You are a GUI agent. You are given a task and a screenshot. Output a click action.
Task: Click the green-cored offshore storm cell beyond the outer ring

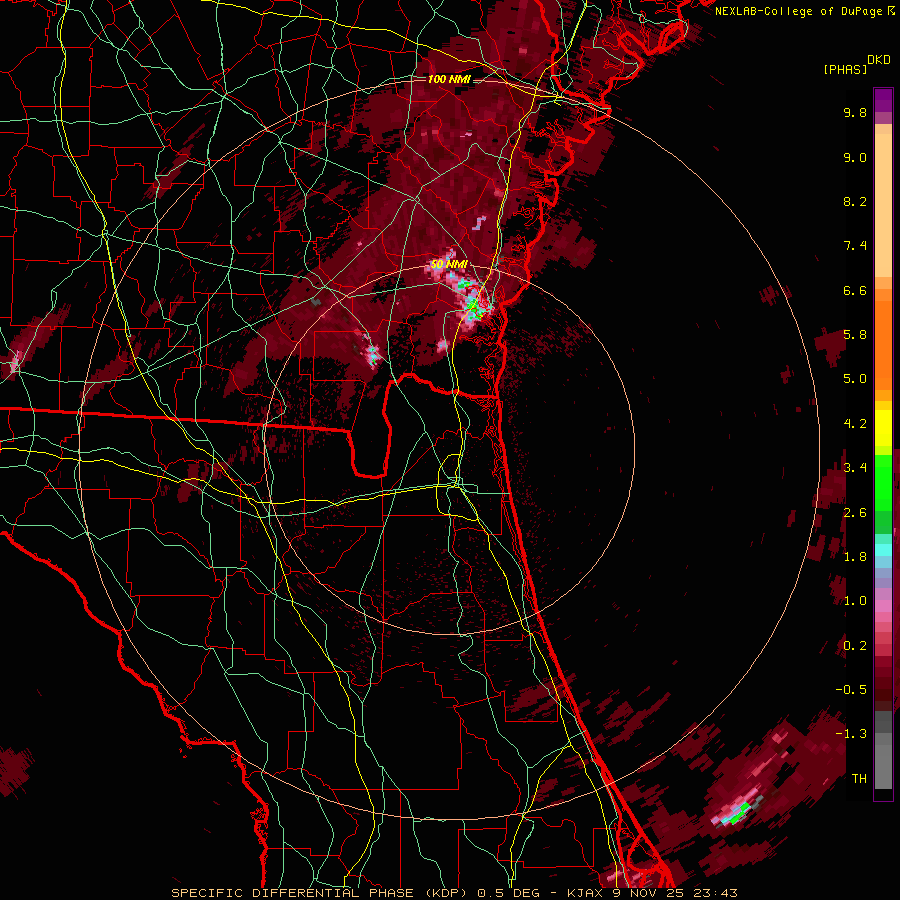pos(738,814)
